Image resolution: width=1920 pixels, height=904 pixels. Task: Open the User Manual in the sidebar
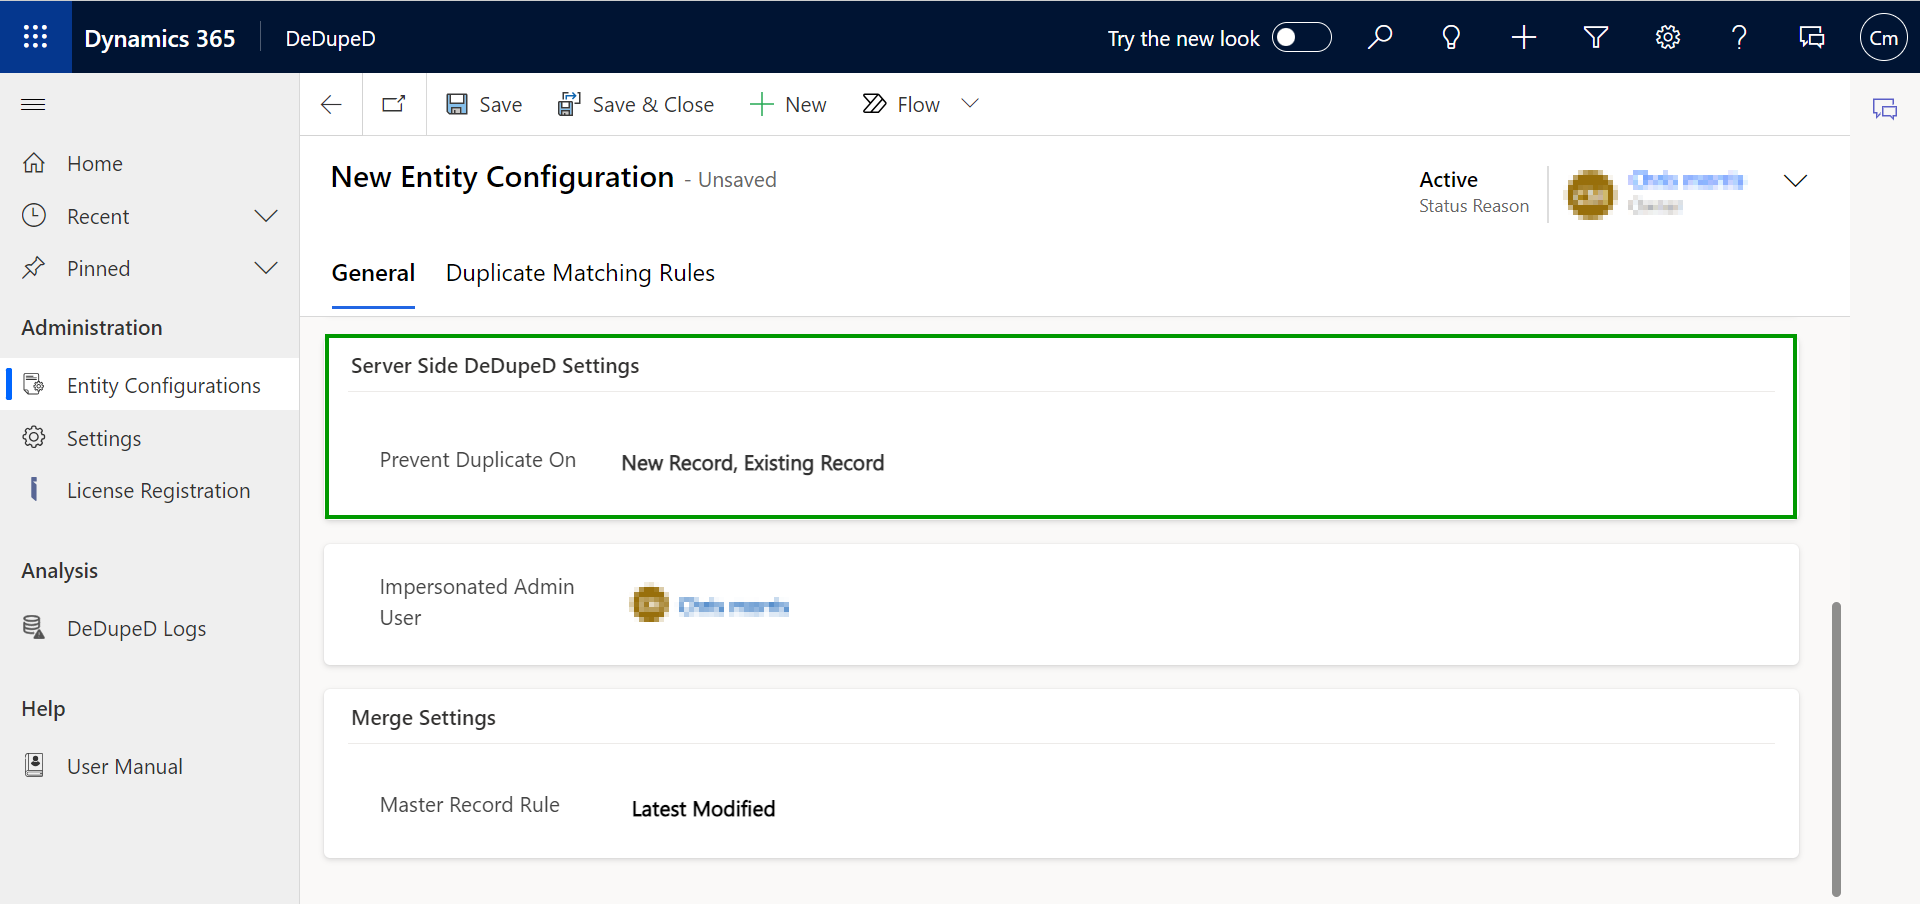(x=150, y=766)
